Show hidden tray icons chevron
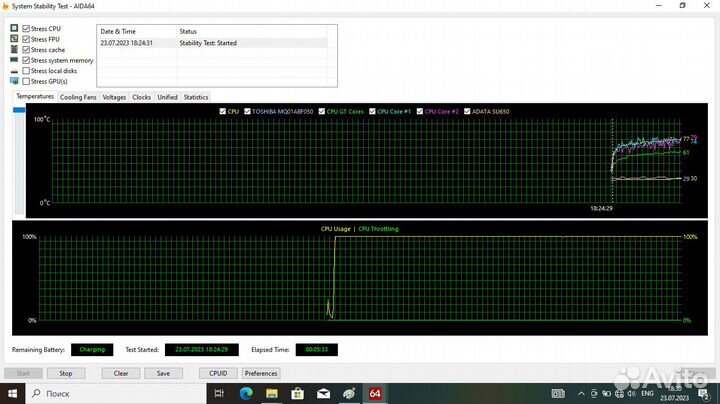This screenshot has height=404, width=720. tap(581, 393)
